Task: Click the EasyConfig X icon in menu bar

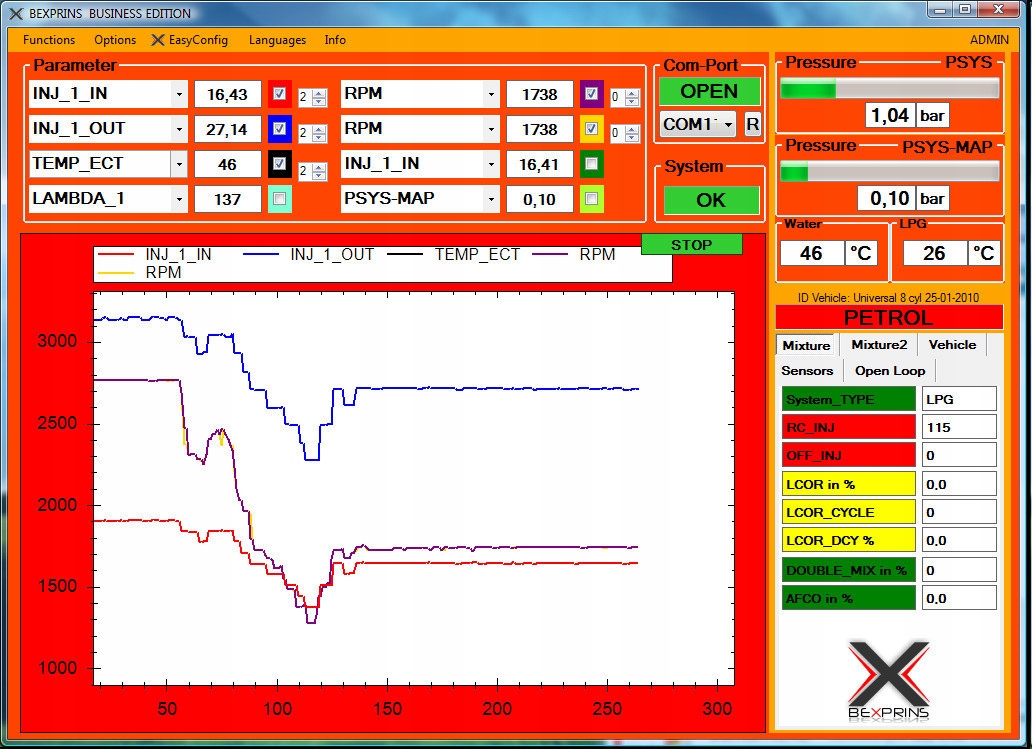Action: [x=157, y=40]
